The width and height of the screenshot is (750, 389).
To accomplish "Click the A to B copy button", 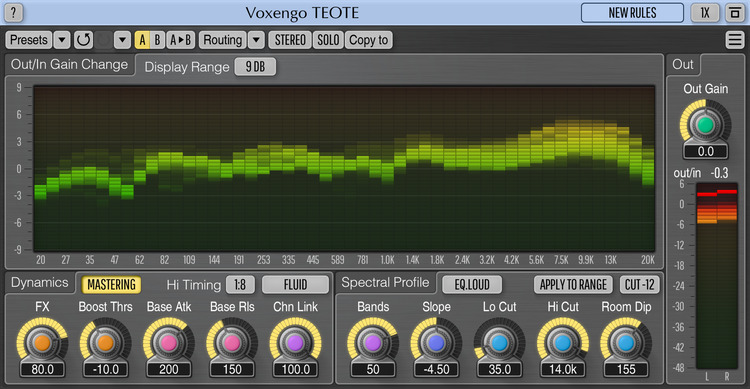I will click(x=181, y=40).
